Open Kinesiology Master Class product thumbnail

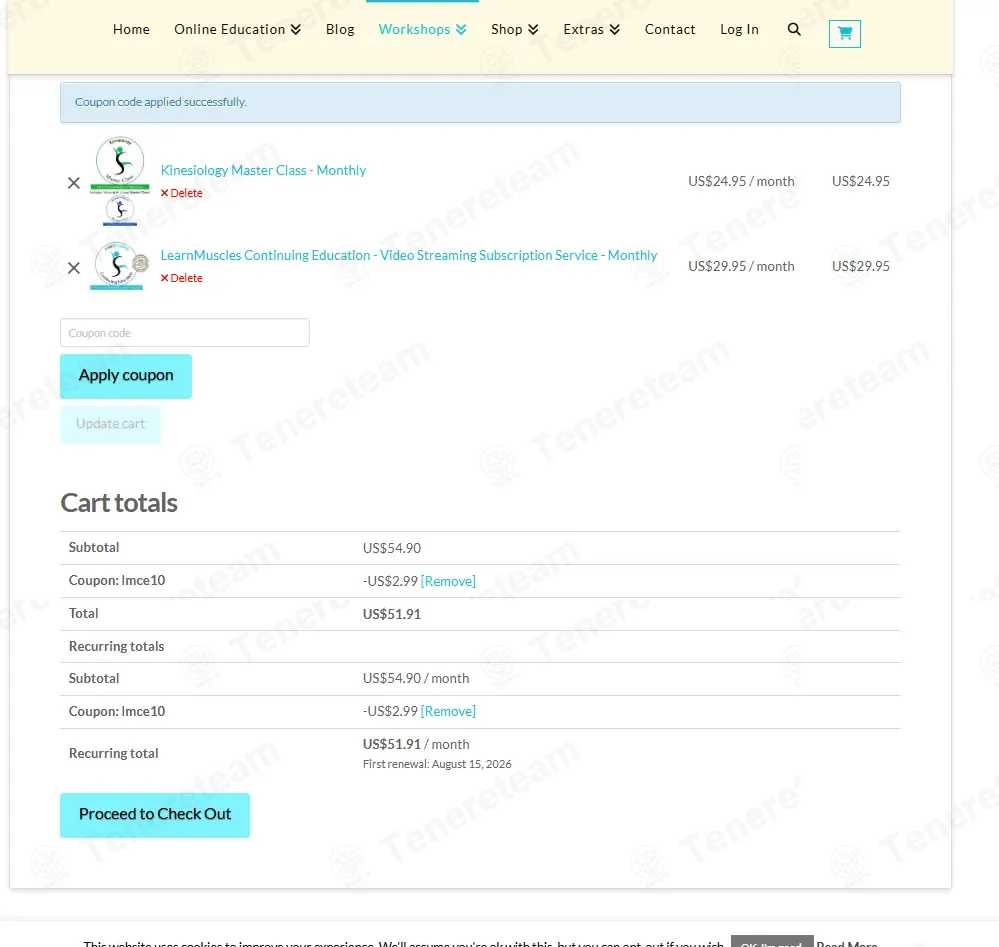coord(120,181)
